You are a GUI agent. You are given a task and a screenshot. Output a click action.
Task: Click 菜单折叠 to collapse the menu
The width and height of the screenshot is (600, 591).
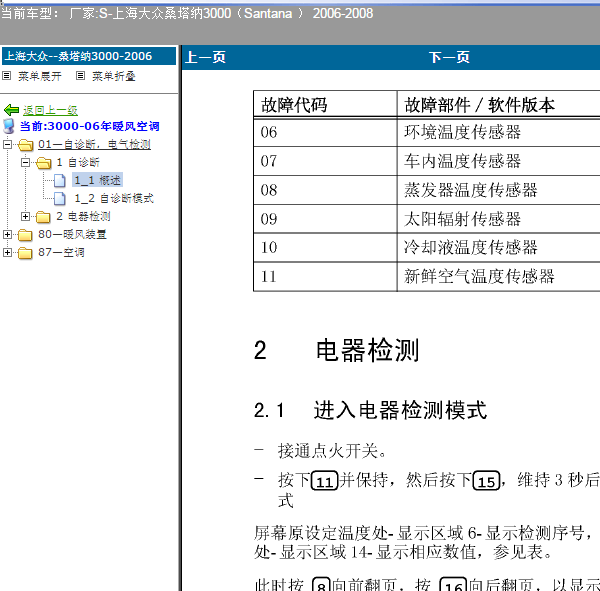(x=114, y=76)
